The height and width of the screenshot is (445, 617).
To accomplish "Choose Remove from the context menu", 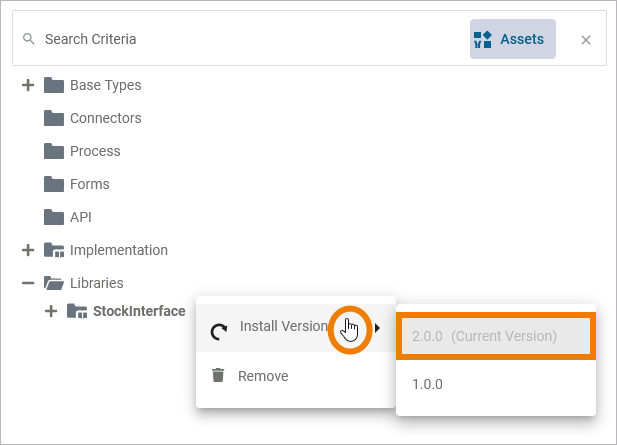I will pyautogui.click(x=262, y=376).
